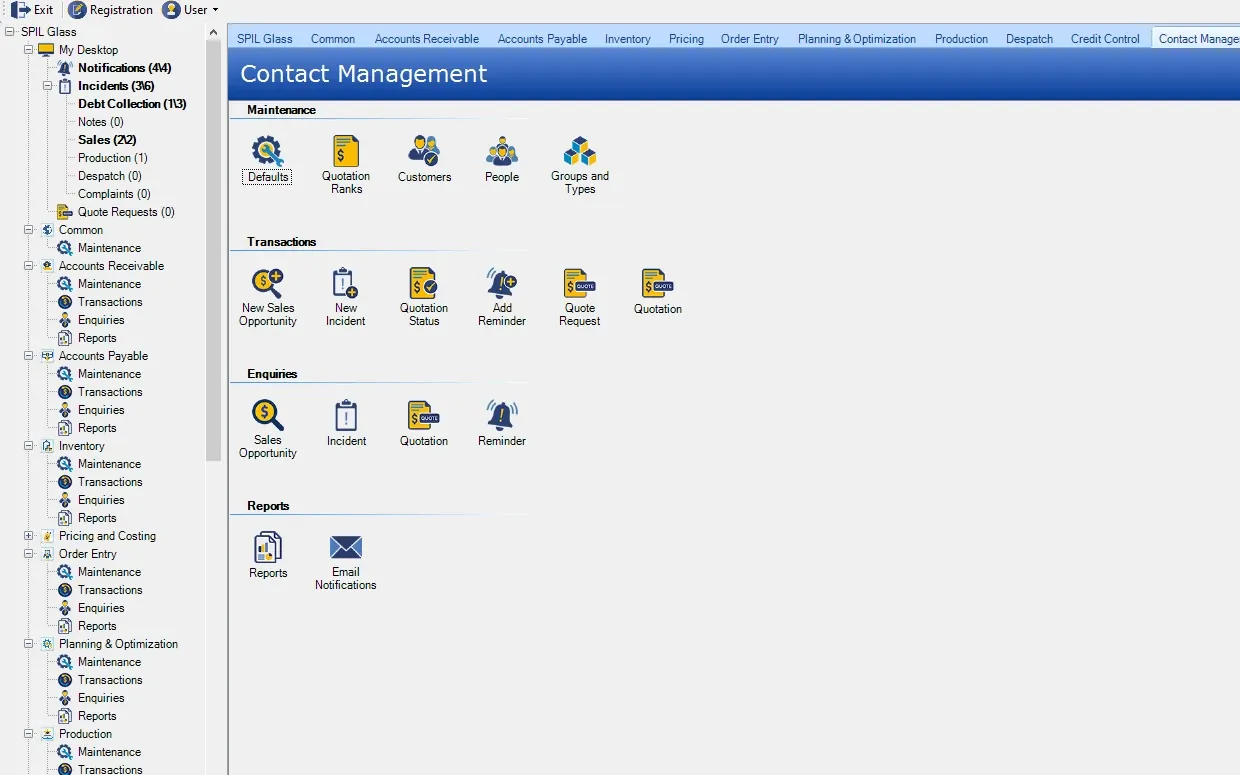The height and width of the screenshot is (775, 1240).
Task: Open the Customers maintenance icon
Action: (424, 159)
